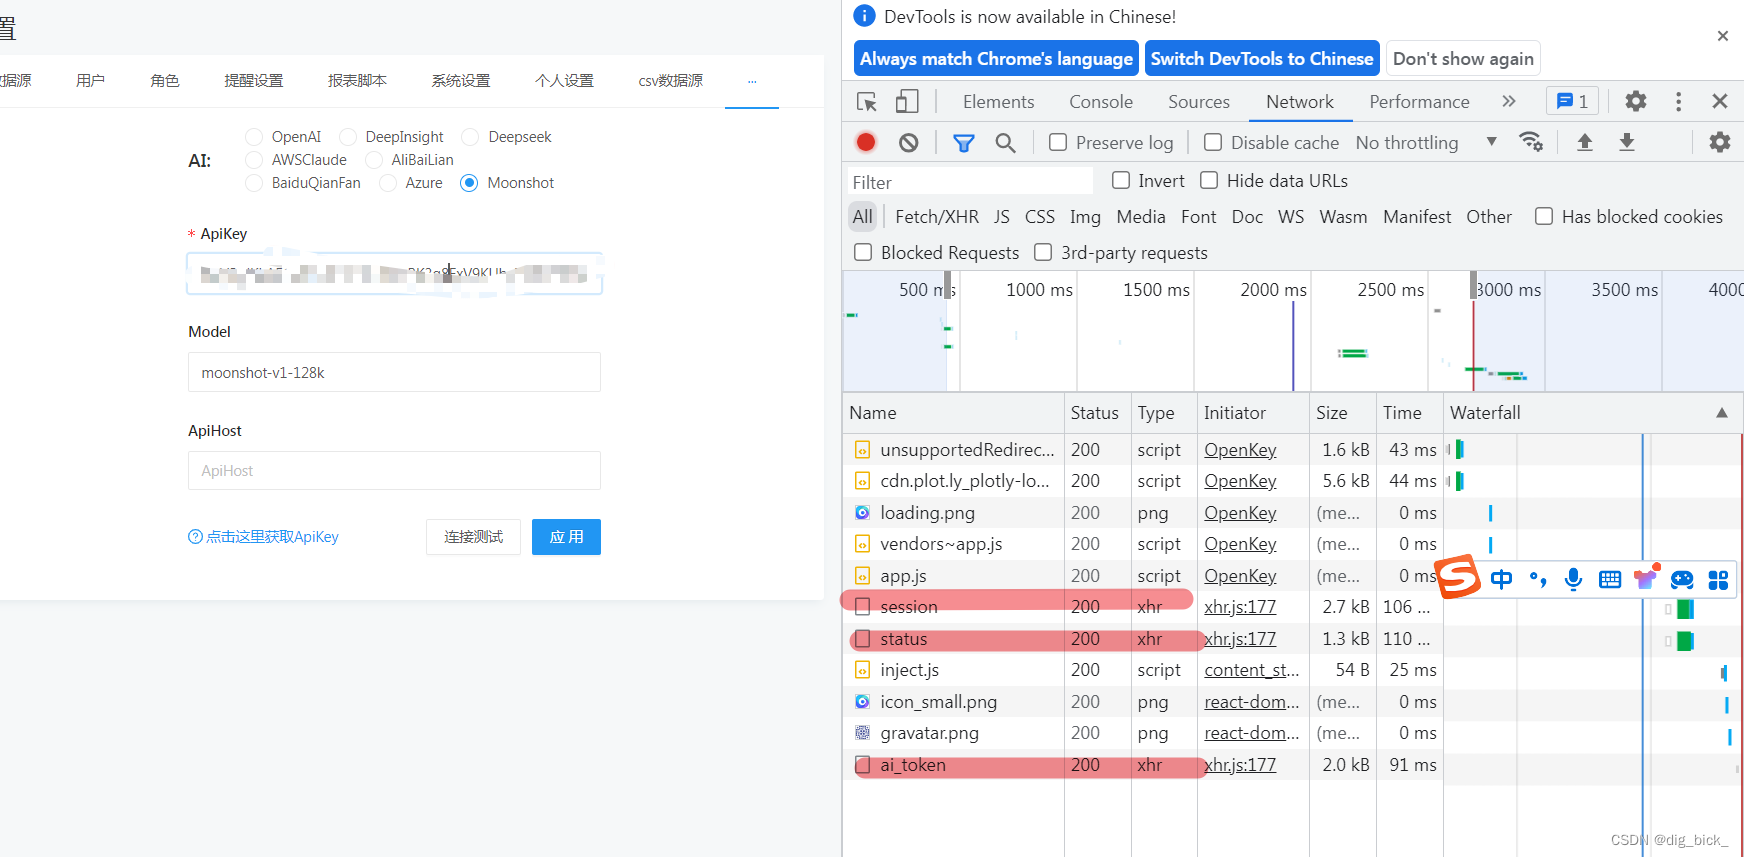Viewport: 1744px width, 857px height.
Task: Activate Sogou voice input microphone
Action: [x=1573, y=579]
